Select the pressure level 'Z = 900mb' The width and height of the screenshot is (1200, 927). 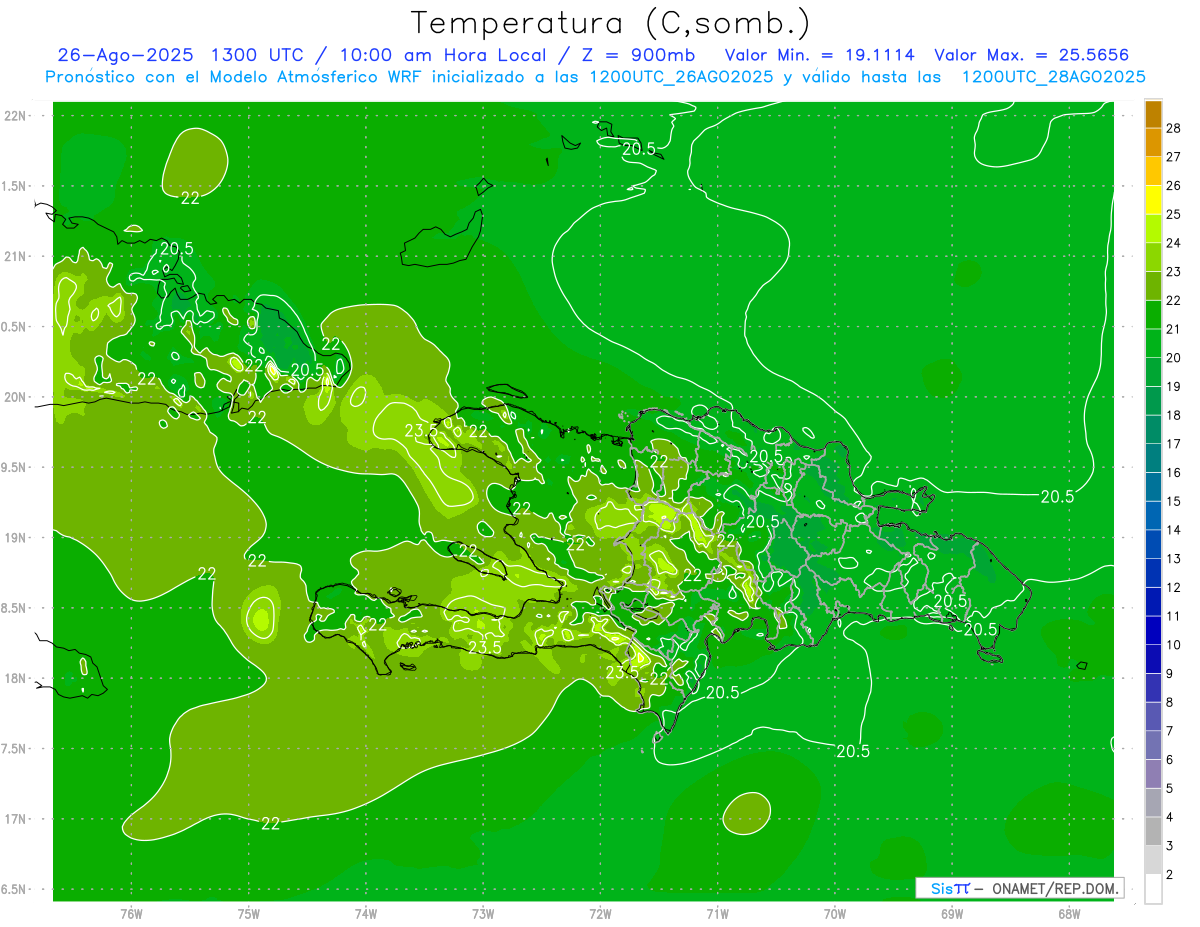640,55
